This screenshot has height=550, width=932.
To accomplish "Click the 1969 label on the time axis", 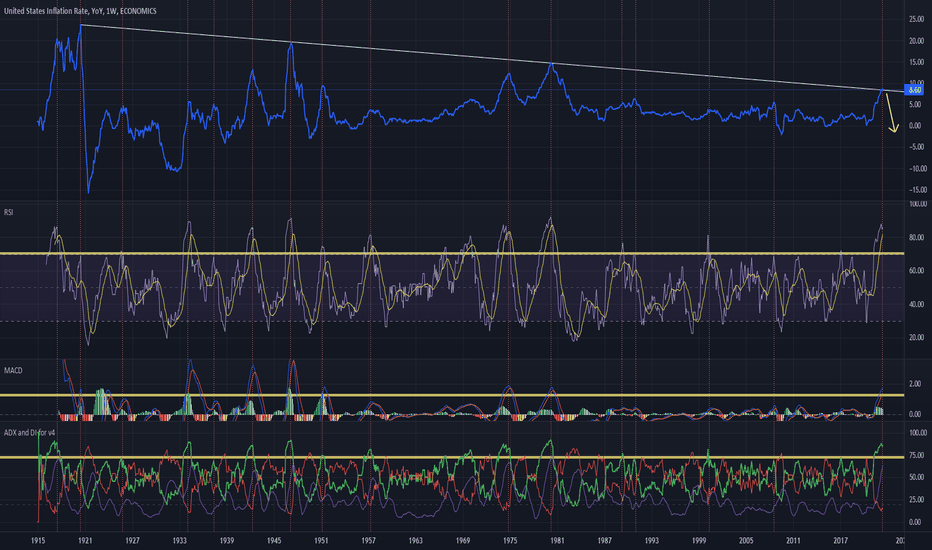I will click(x=462, y=540).
